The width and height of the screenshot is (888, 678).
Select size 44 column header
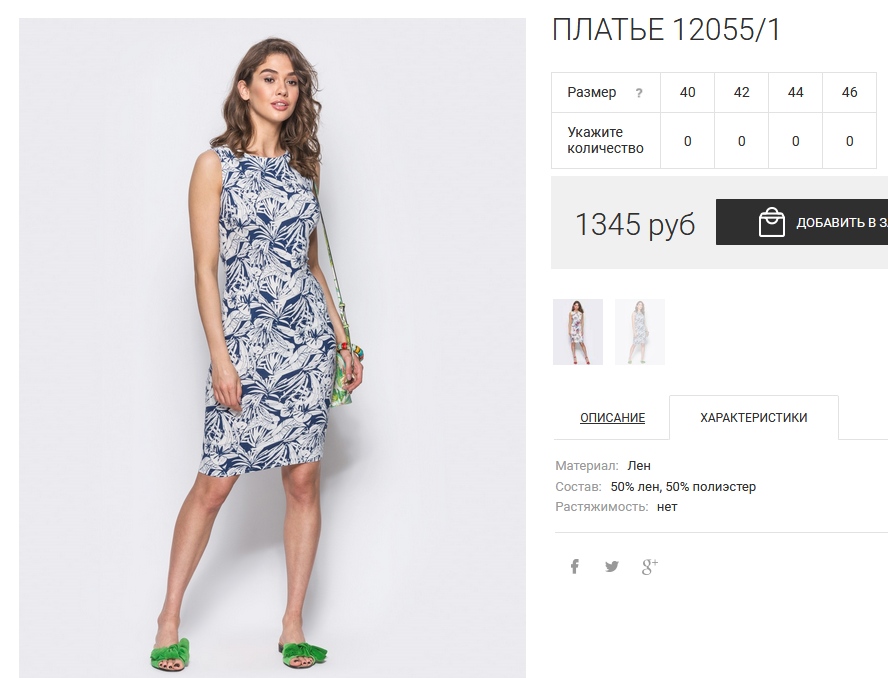795,92
